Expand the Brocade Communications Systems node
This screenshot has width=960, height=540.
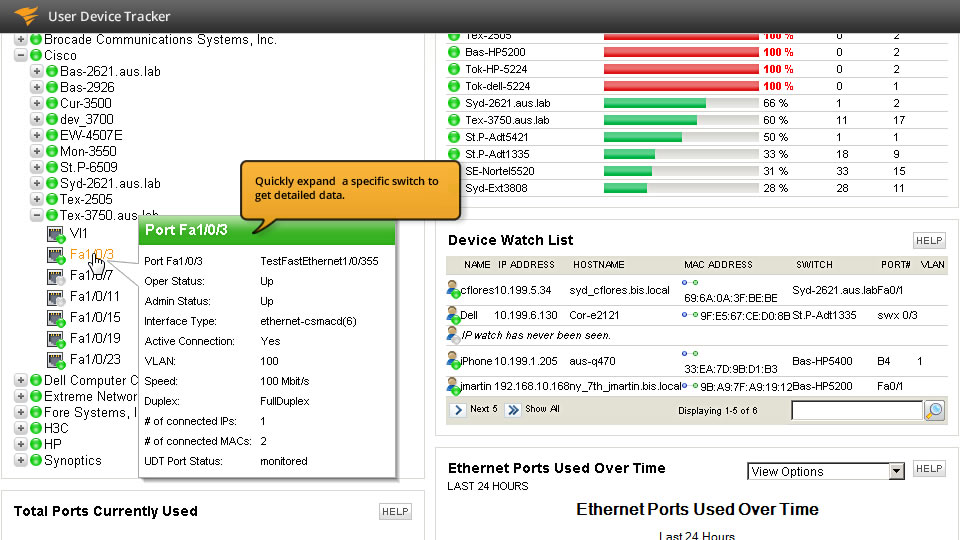click(21, 39)
